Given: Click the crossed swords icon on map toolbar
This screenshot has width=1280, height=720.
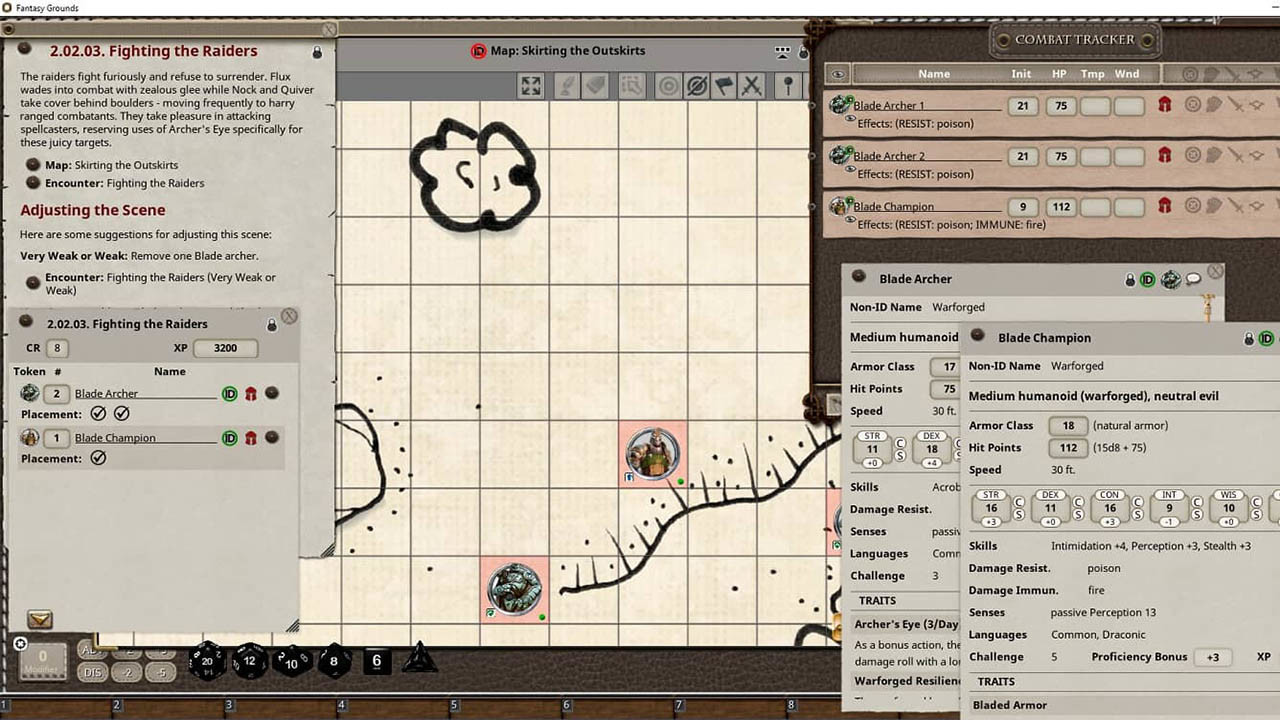Looking at the screenshot, I should click(752, 86).
